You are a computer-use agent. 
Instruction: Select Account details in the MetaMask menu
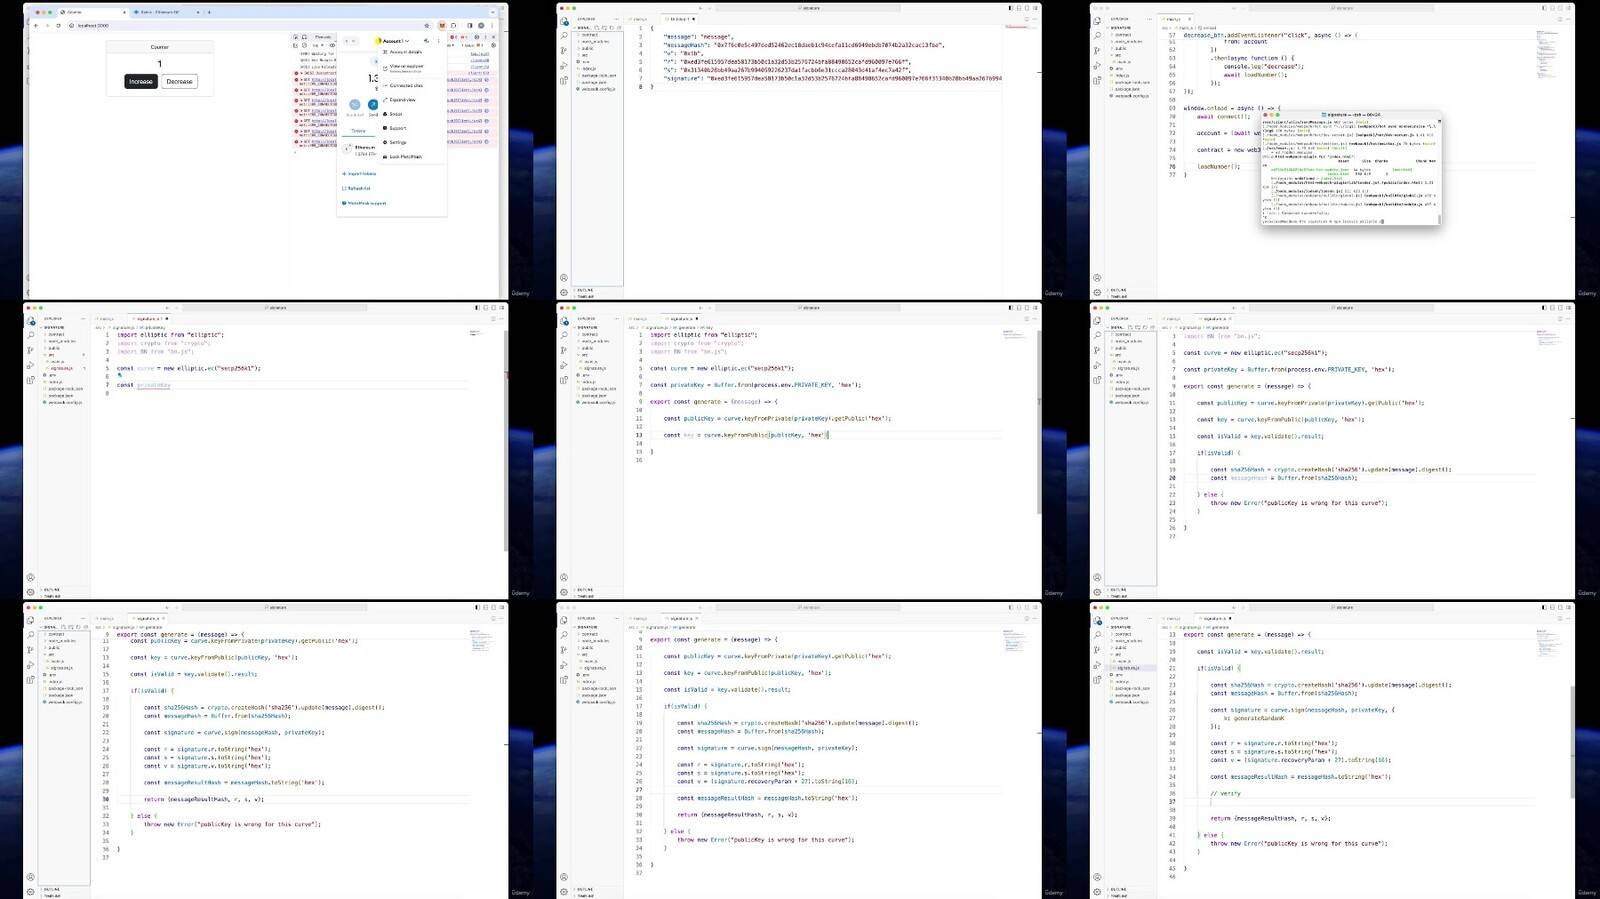tap(405, 52)
